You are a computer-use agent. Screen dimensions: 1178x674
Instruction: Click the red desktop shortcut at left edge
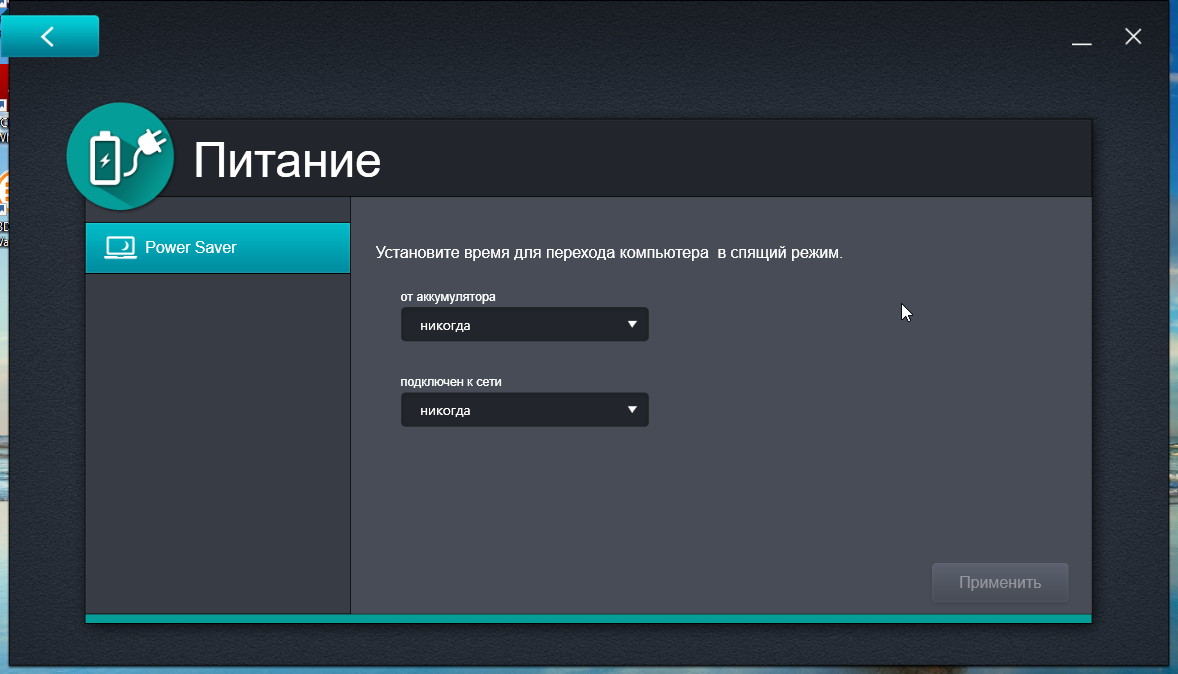3,80
